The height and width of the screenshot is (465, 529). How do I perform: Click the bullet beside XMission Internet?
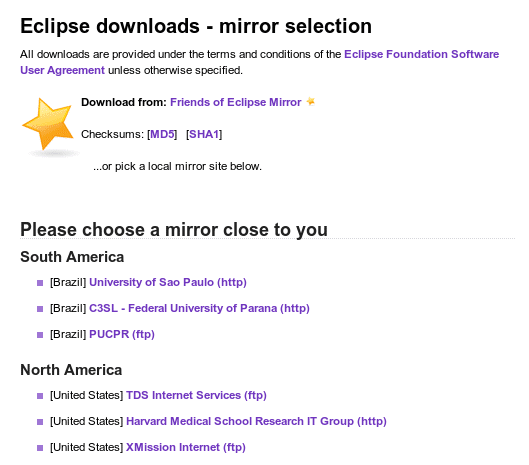point(40,448)
